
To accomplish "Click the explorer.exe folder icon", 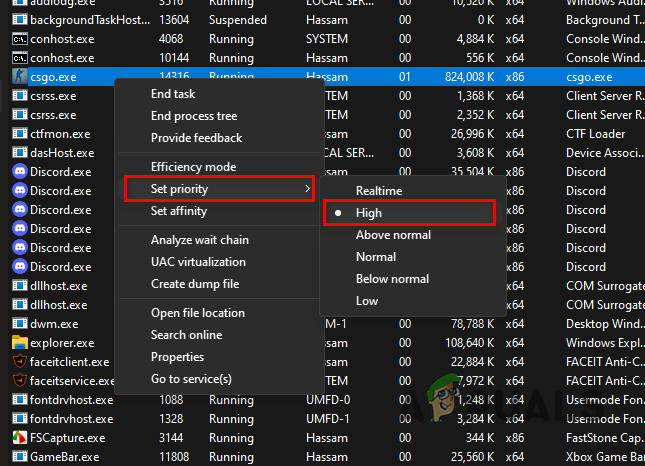I will pyautogui.click(x=20, y=343).
